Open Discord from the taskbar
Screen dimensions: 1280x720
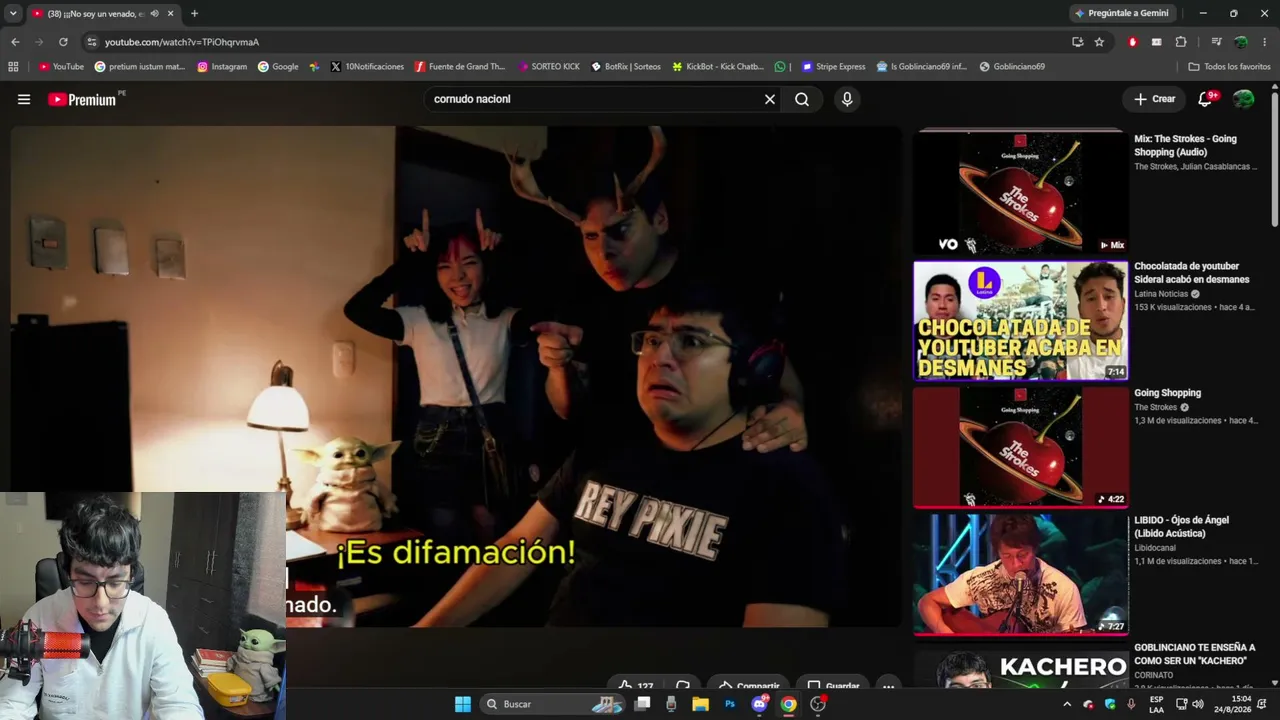(759, 704)
